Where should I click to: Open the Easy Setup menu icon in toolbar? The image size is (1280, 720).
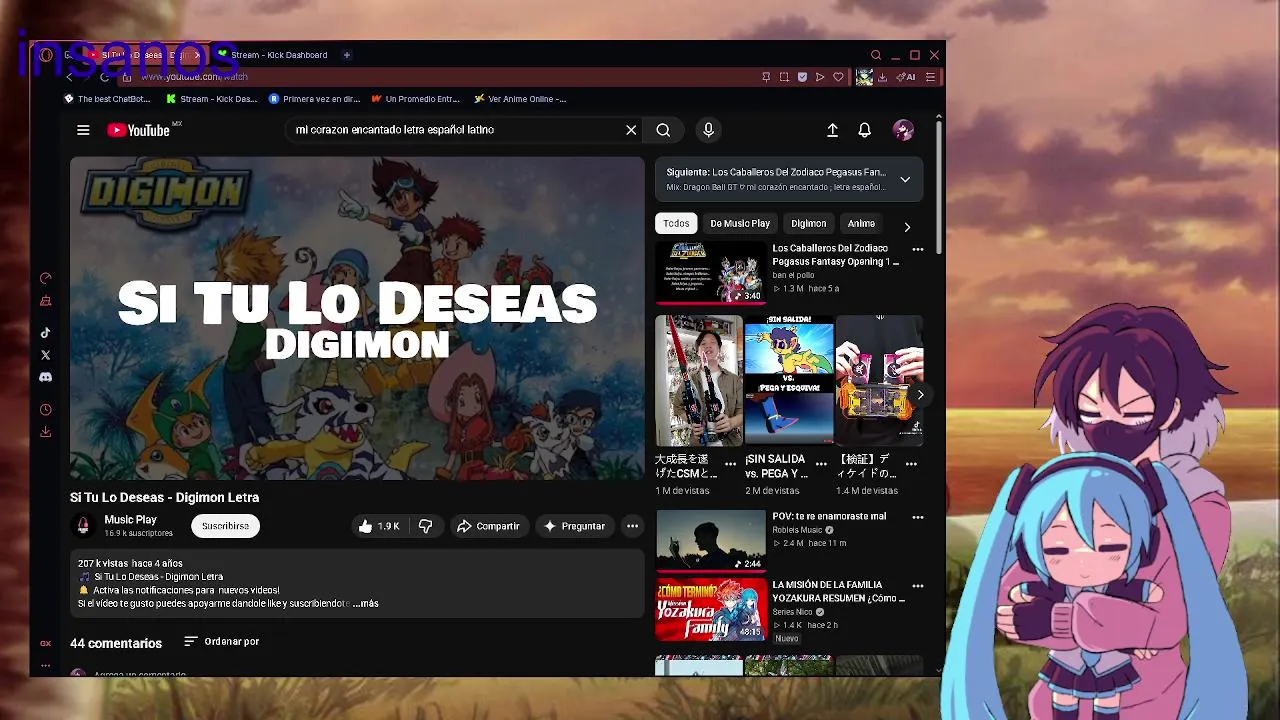[930, 77]
